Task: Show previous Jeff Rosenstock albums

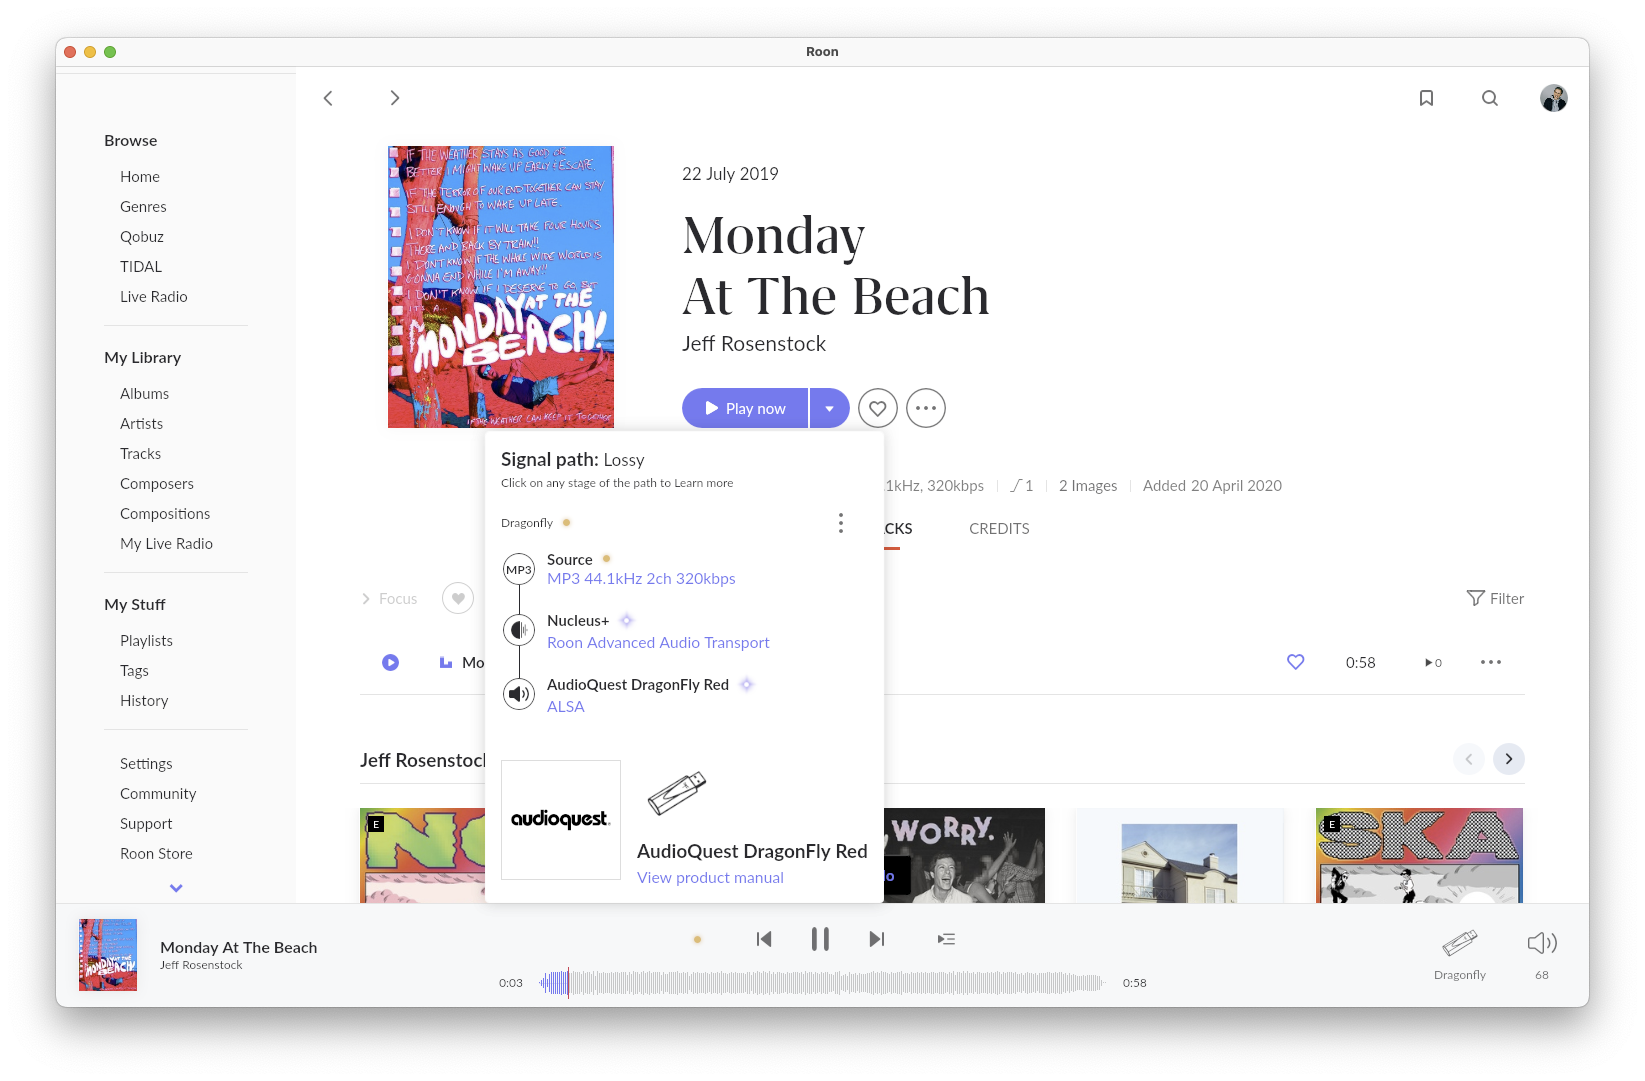Action: coord(1469,759)
